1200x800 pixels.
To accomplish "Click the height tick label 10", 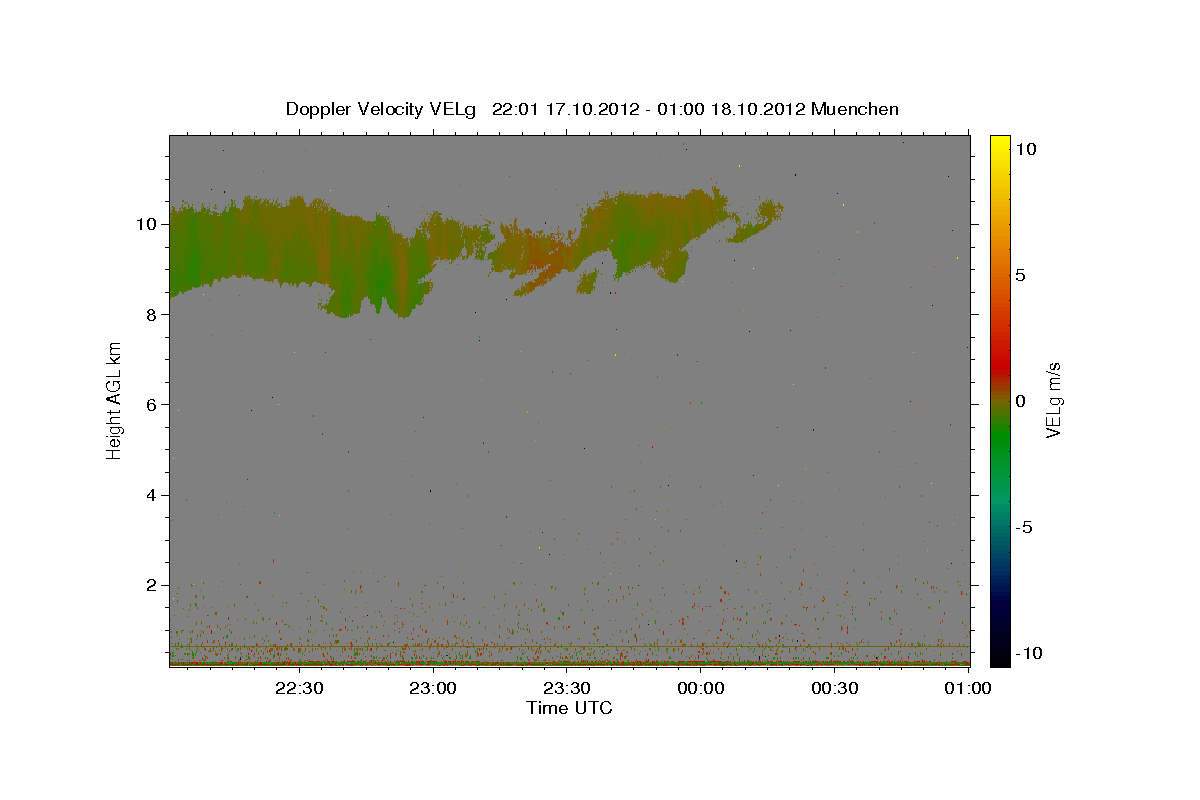I will pos(148,224).
